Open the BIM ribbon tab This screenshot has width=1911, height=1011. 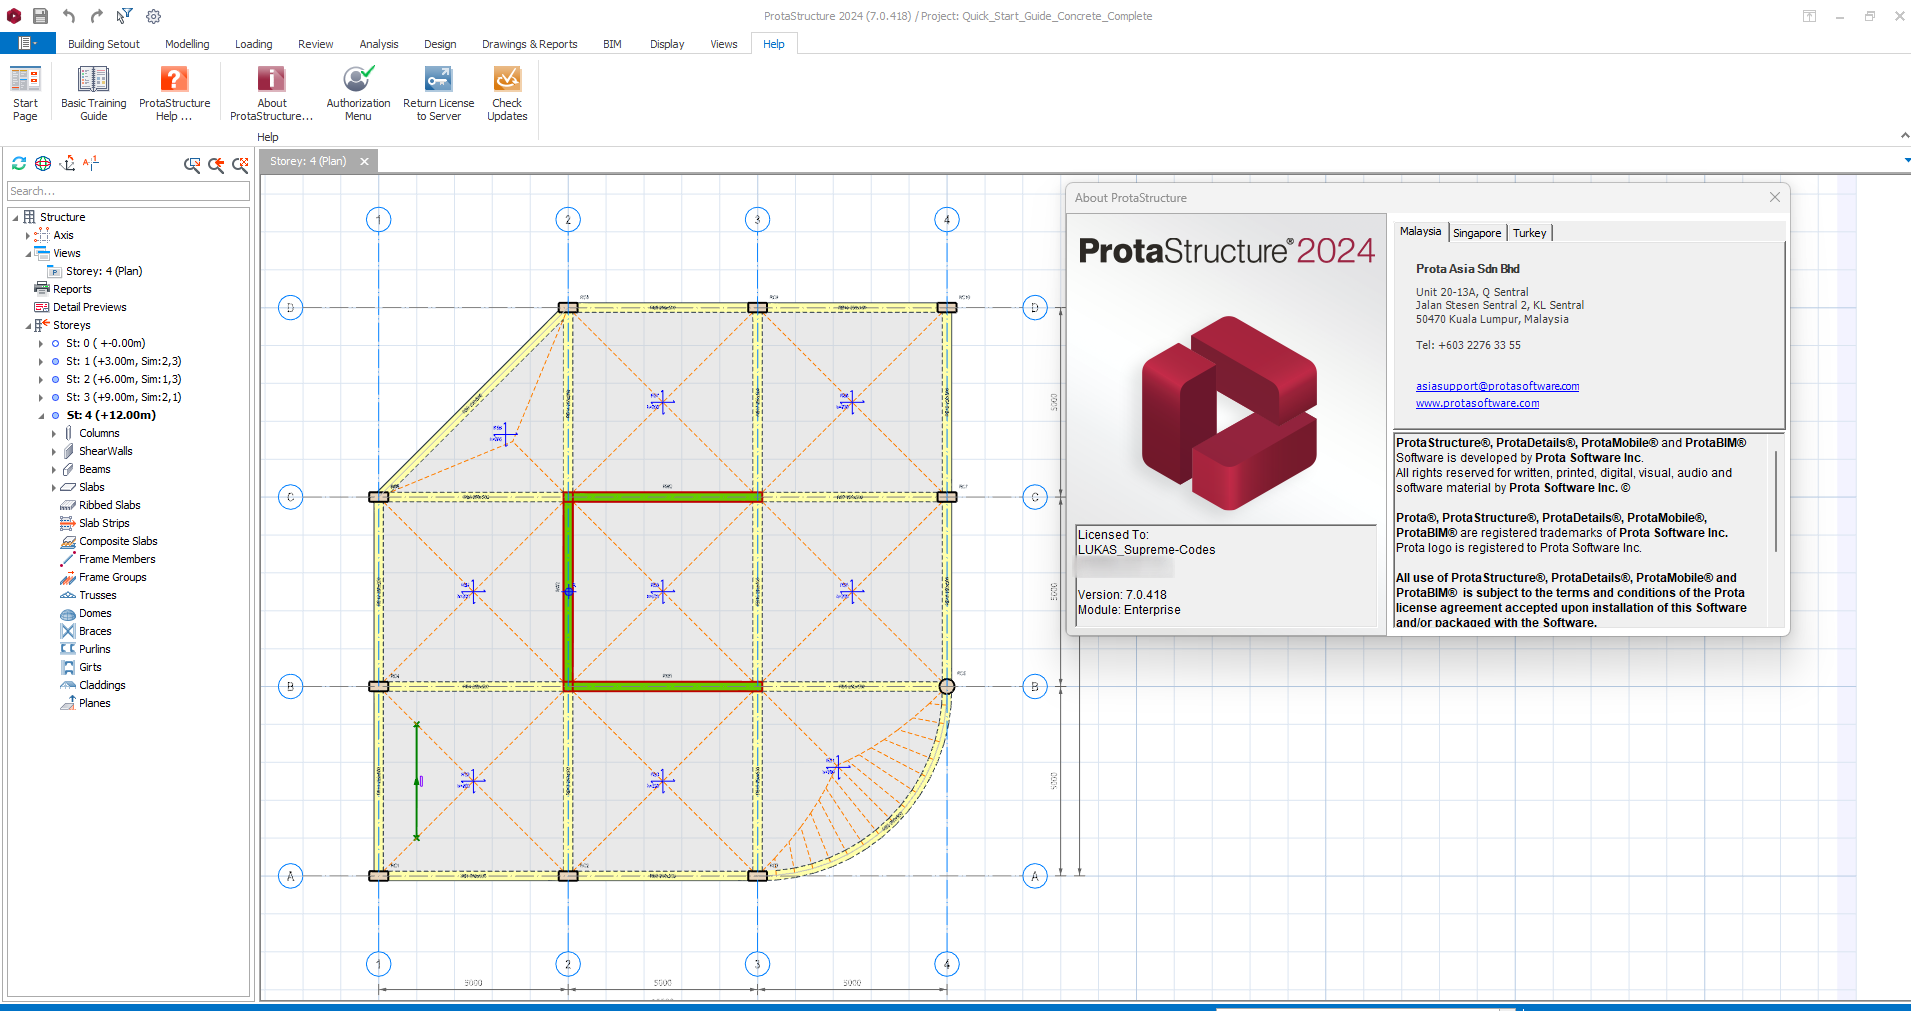pos(612,44)
